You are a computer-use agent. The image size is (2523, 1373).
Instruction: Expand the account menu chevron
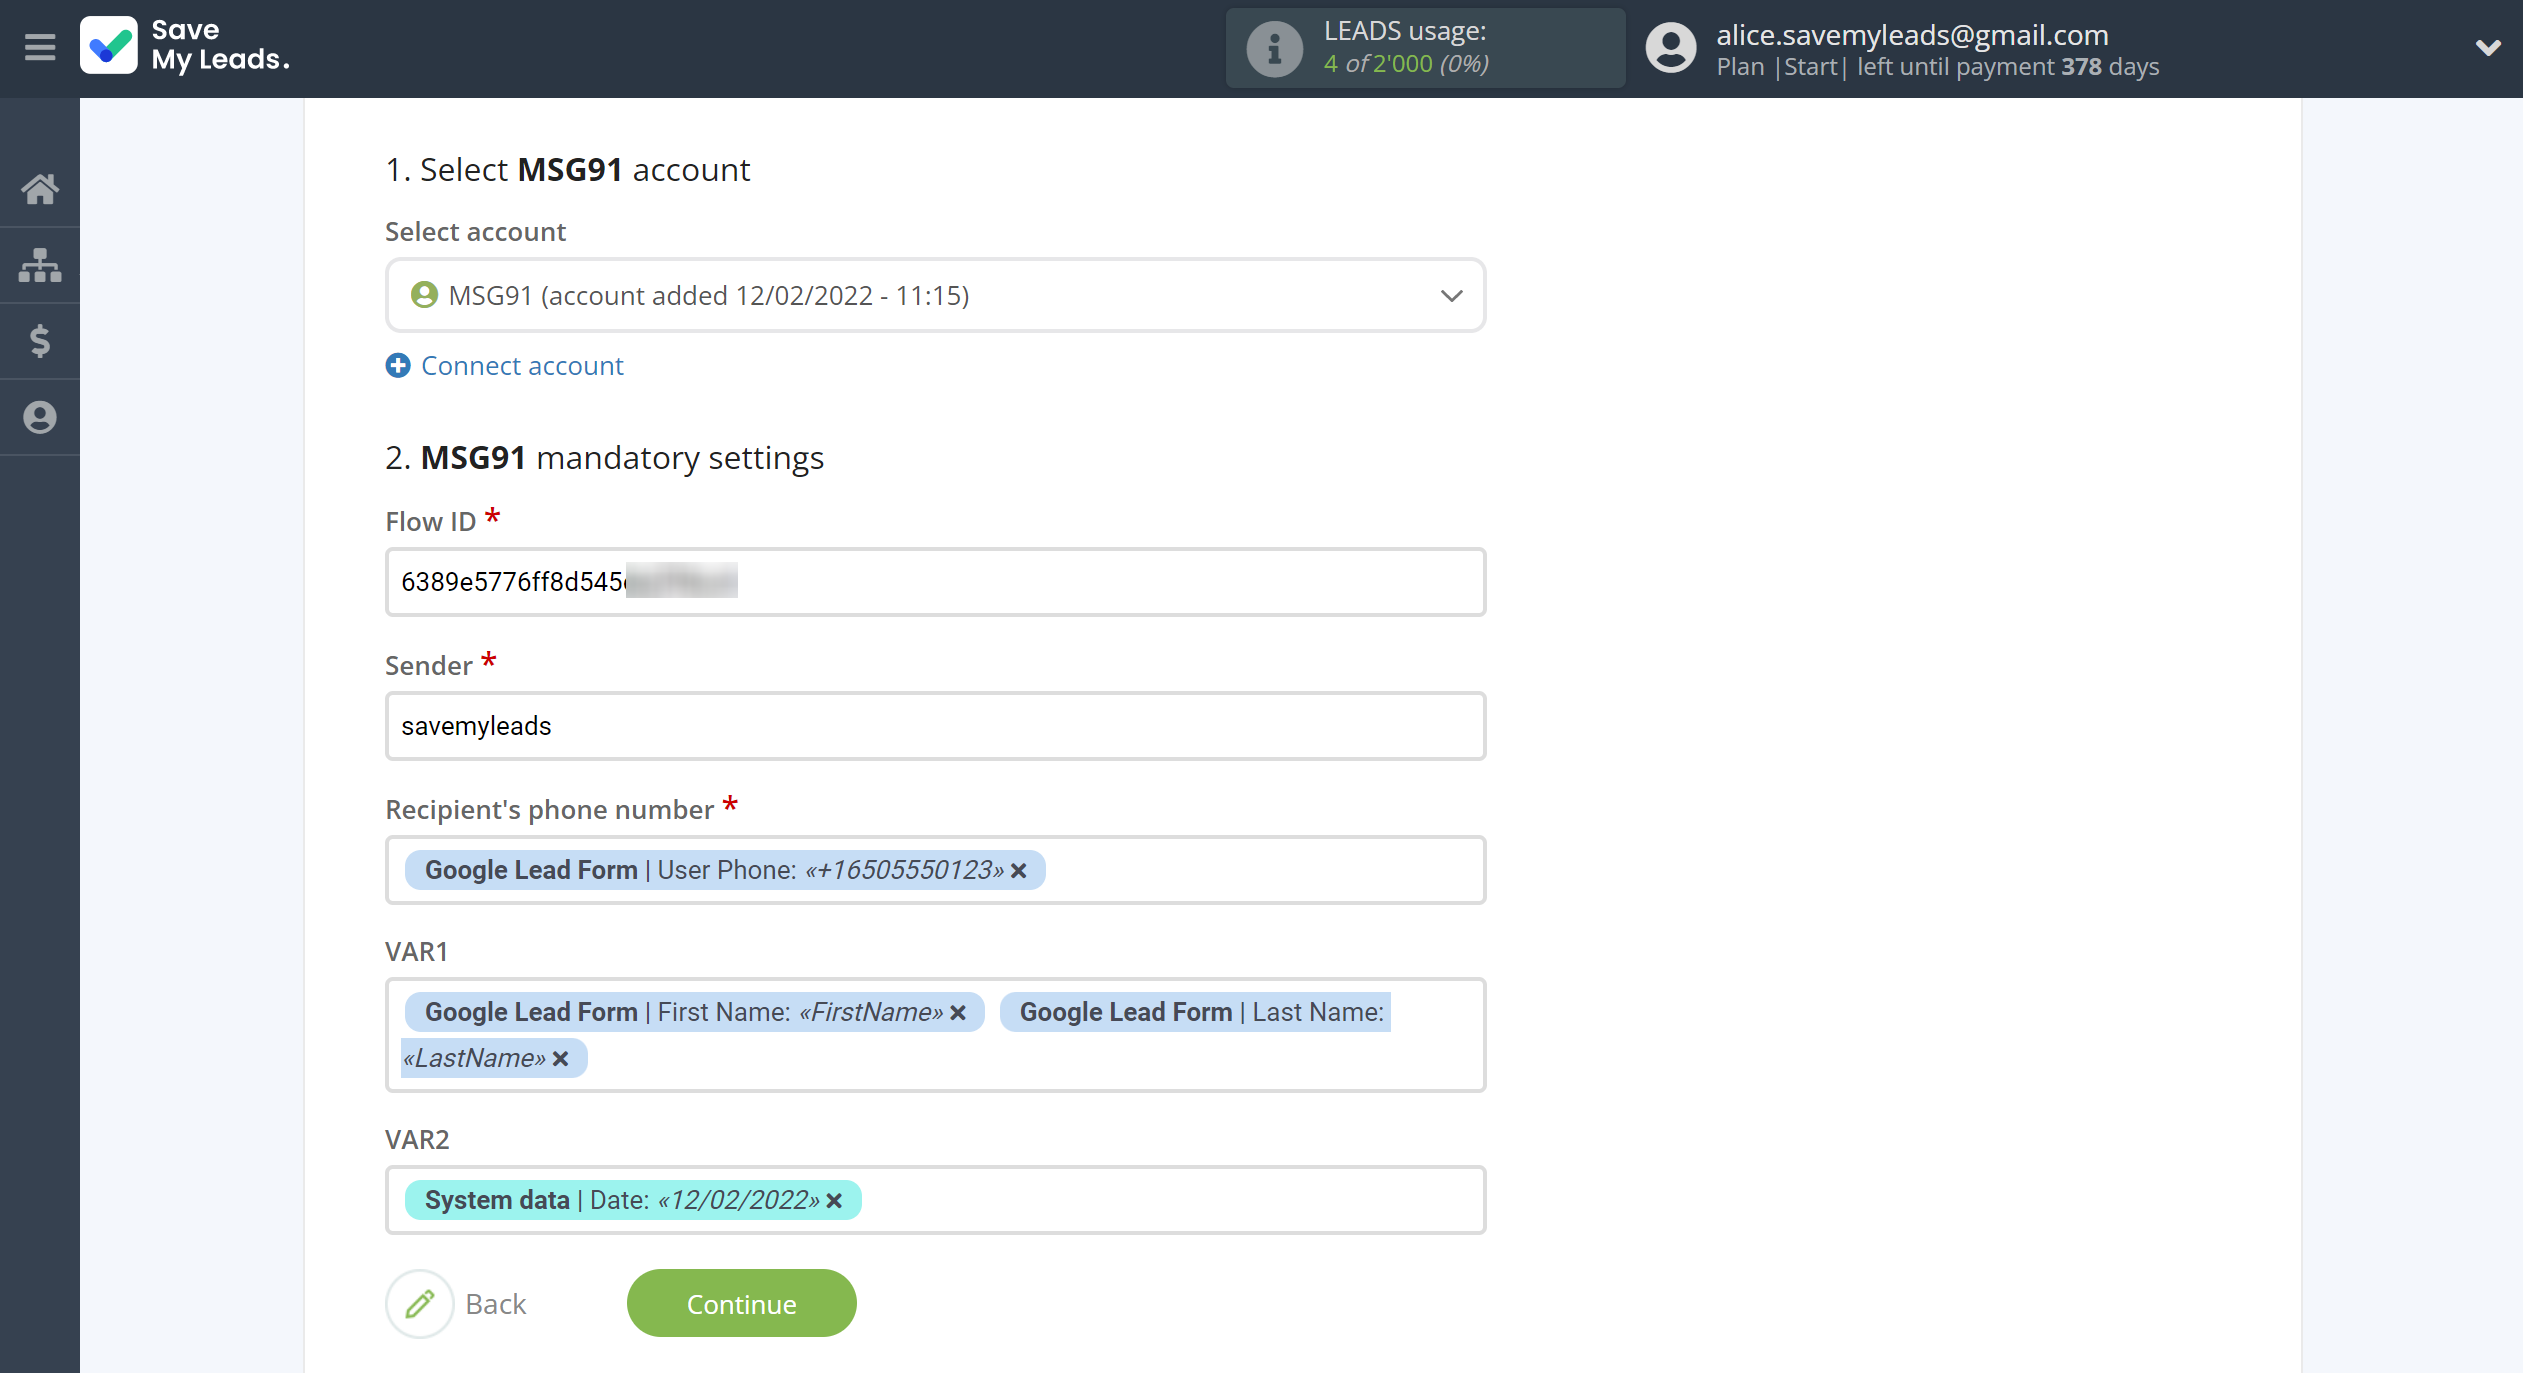(2488, 47)
